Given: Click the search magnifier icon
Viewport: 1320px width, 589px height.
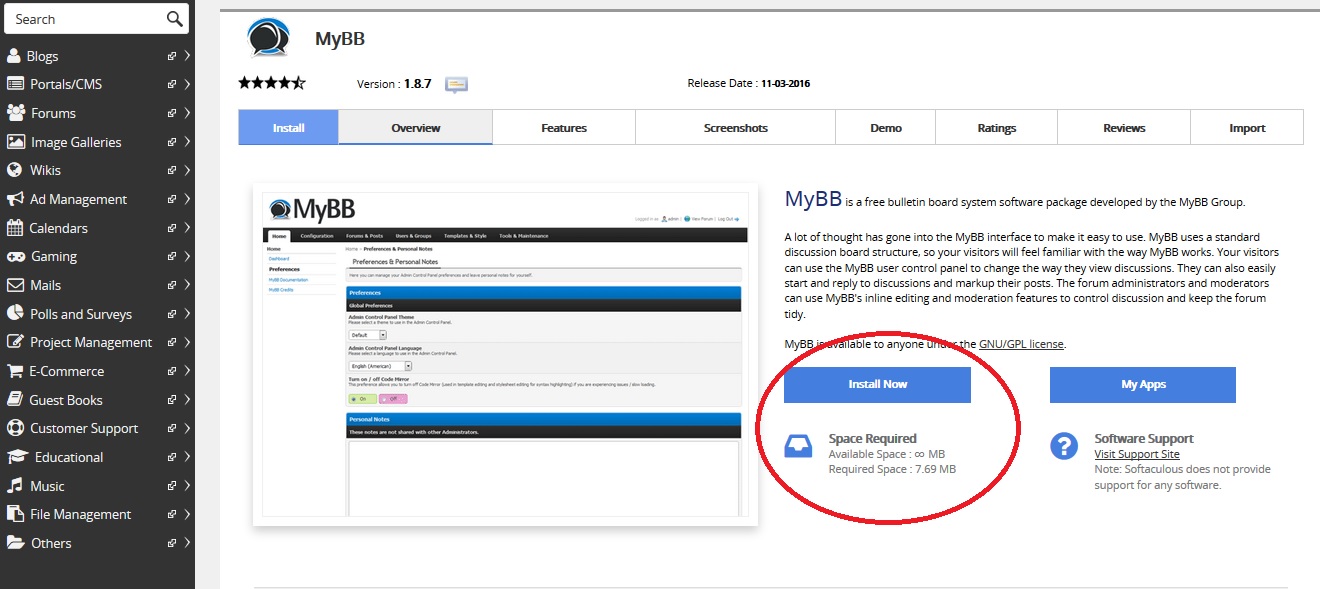Looking at the screenshot, I should coord(174,19).
